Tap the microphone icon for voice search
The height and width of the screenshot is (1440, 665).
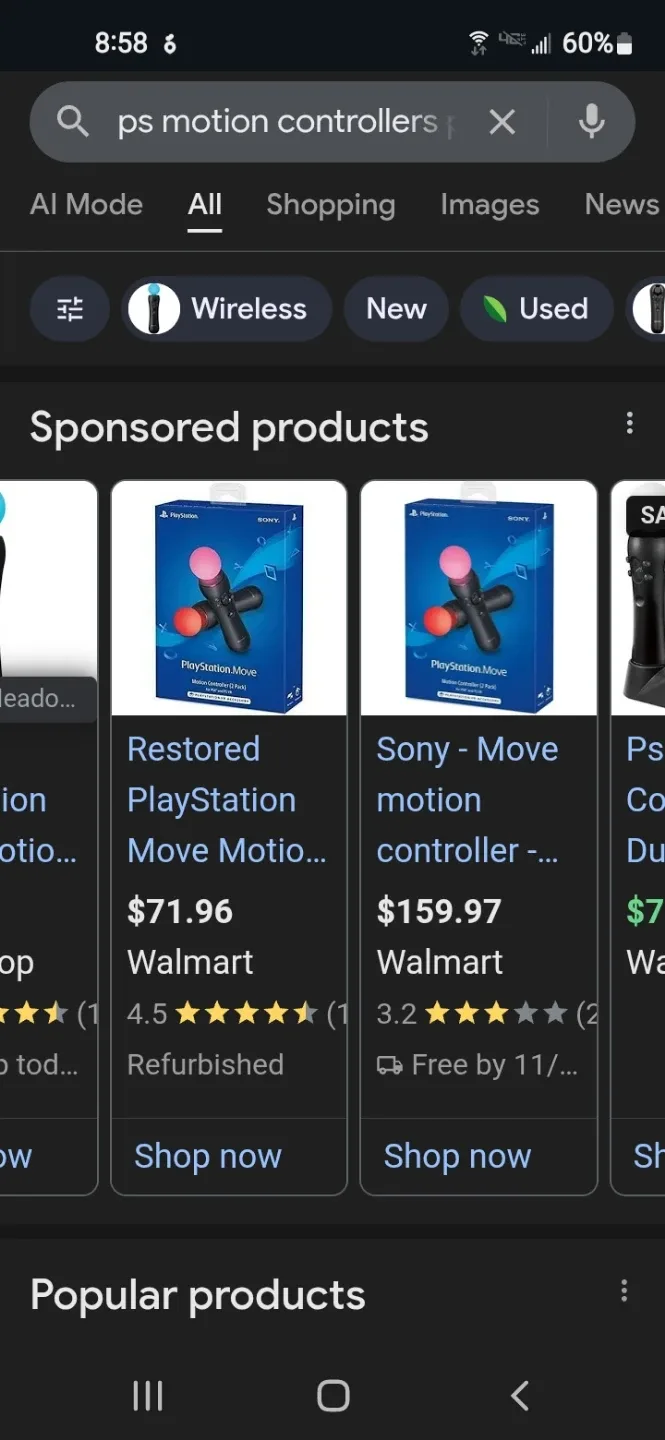(x=591, y=121)
